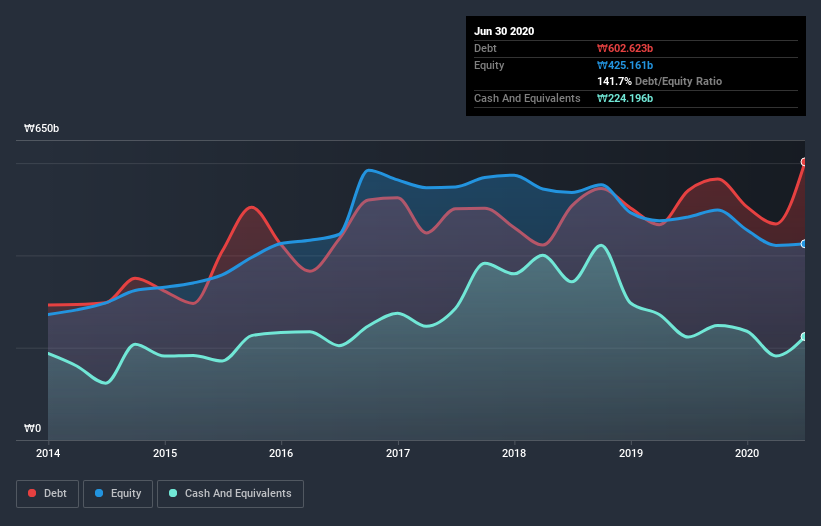Click the 2020 x-axis label

click(747, 453)
